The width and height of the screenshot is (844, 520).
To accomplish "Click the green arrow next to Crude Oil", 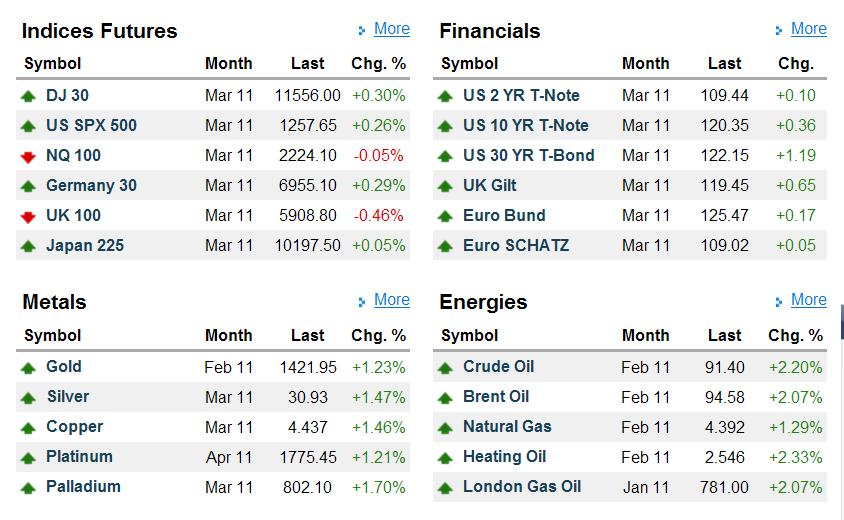I will click(x=445, y=367).
